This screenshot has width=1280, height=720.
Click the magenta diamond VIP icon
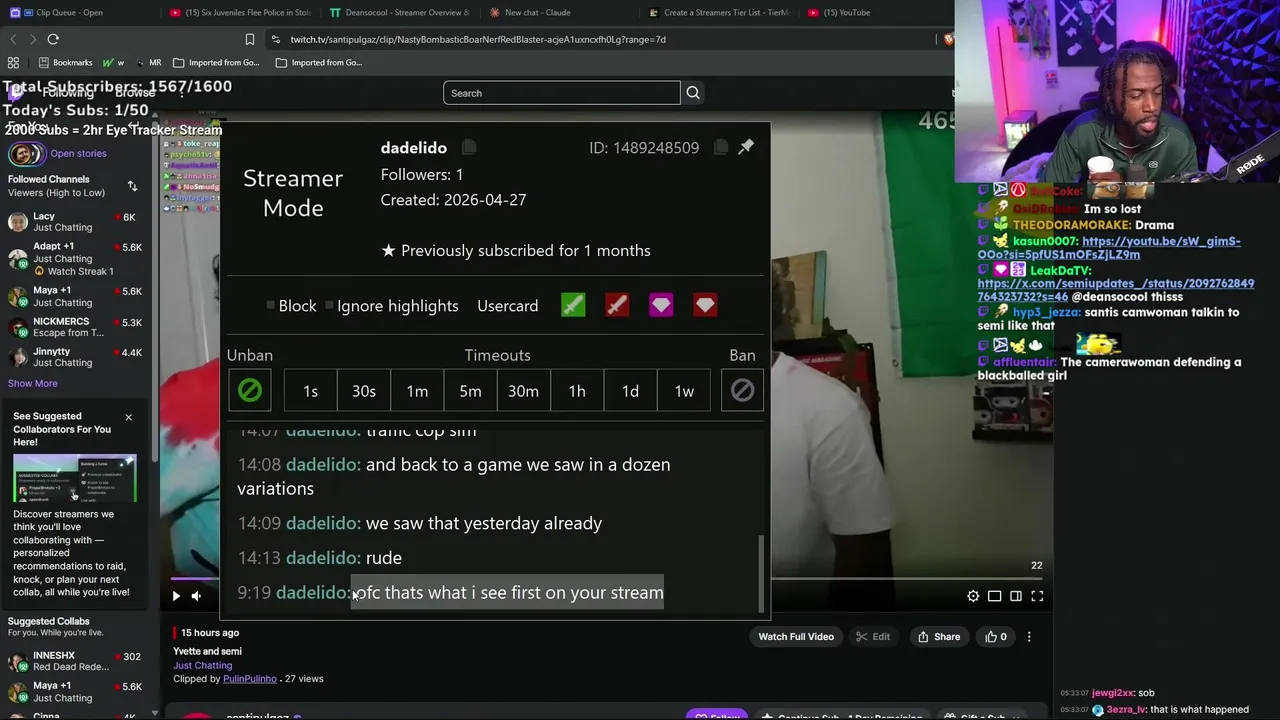(x=661, y=305)
